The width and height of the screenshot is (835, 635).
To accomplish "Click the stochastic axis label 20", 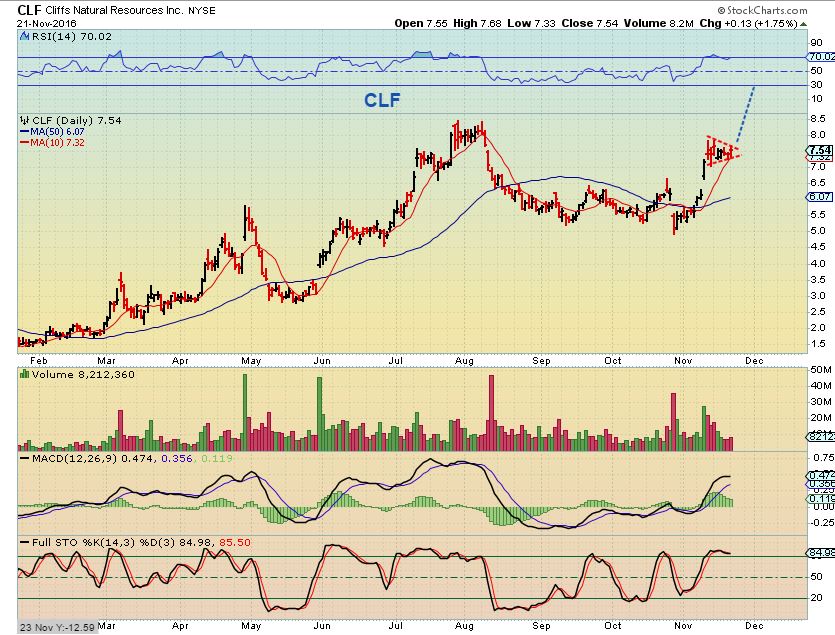I will [816, 598].
